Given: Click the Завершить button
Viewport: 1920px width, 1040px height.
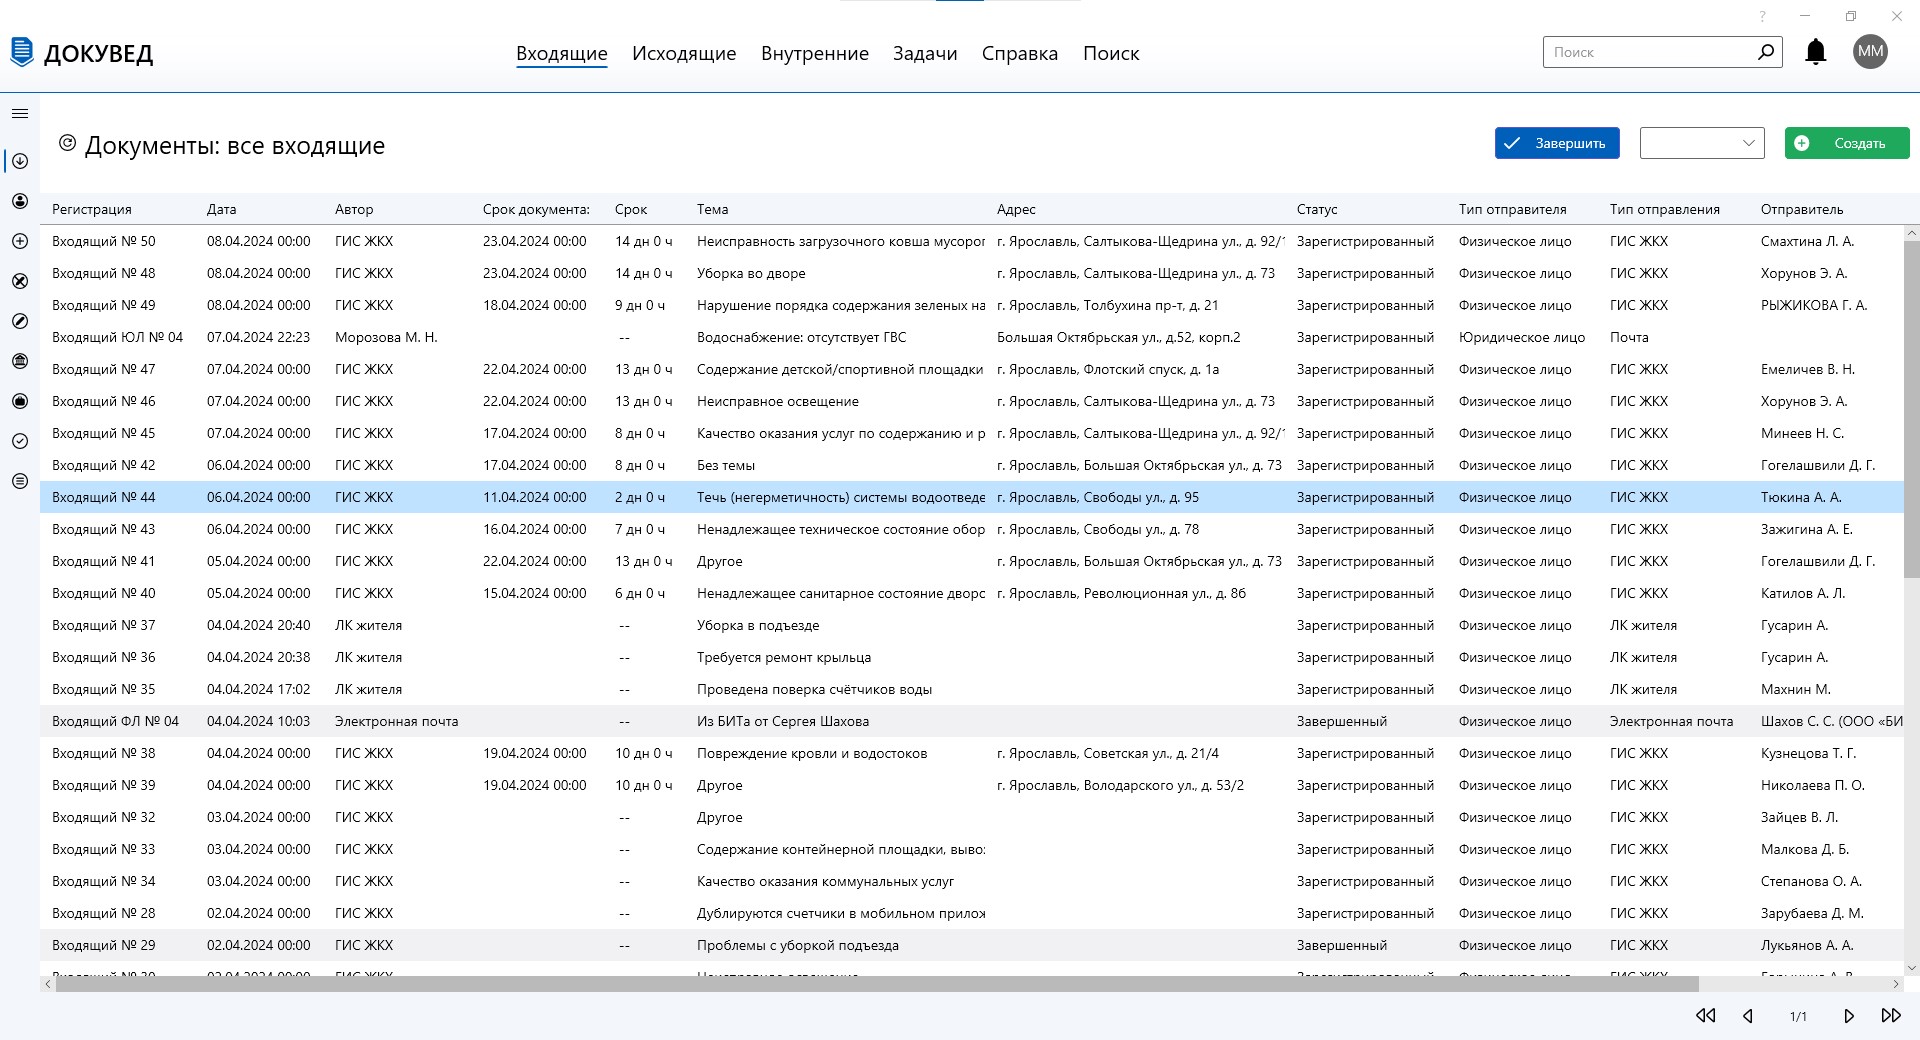Looking at the screenshot, I should [1557, 143].
